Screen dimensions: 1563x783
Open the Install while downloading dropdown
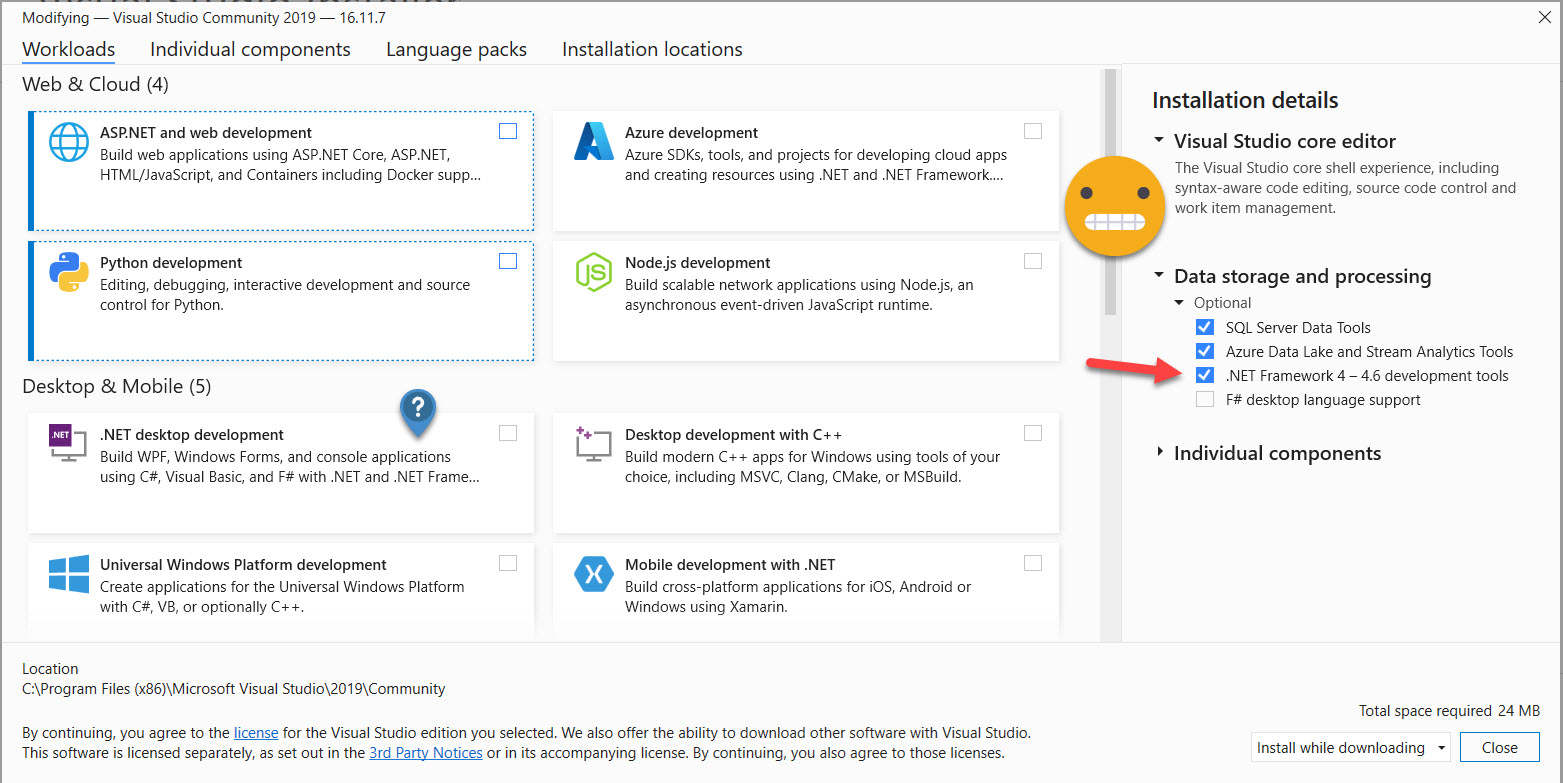(1351, 747)
